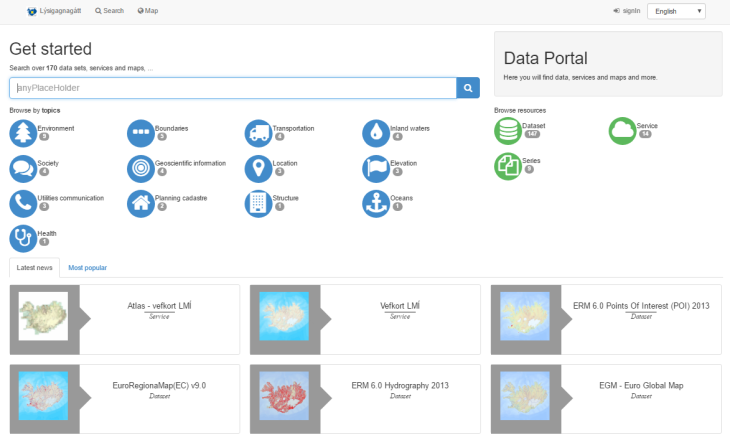The width and height of the screenshot is (730, 440).
Task: Open the Map menu item
Action: [x=148, y=11]
